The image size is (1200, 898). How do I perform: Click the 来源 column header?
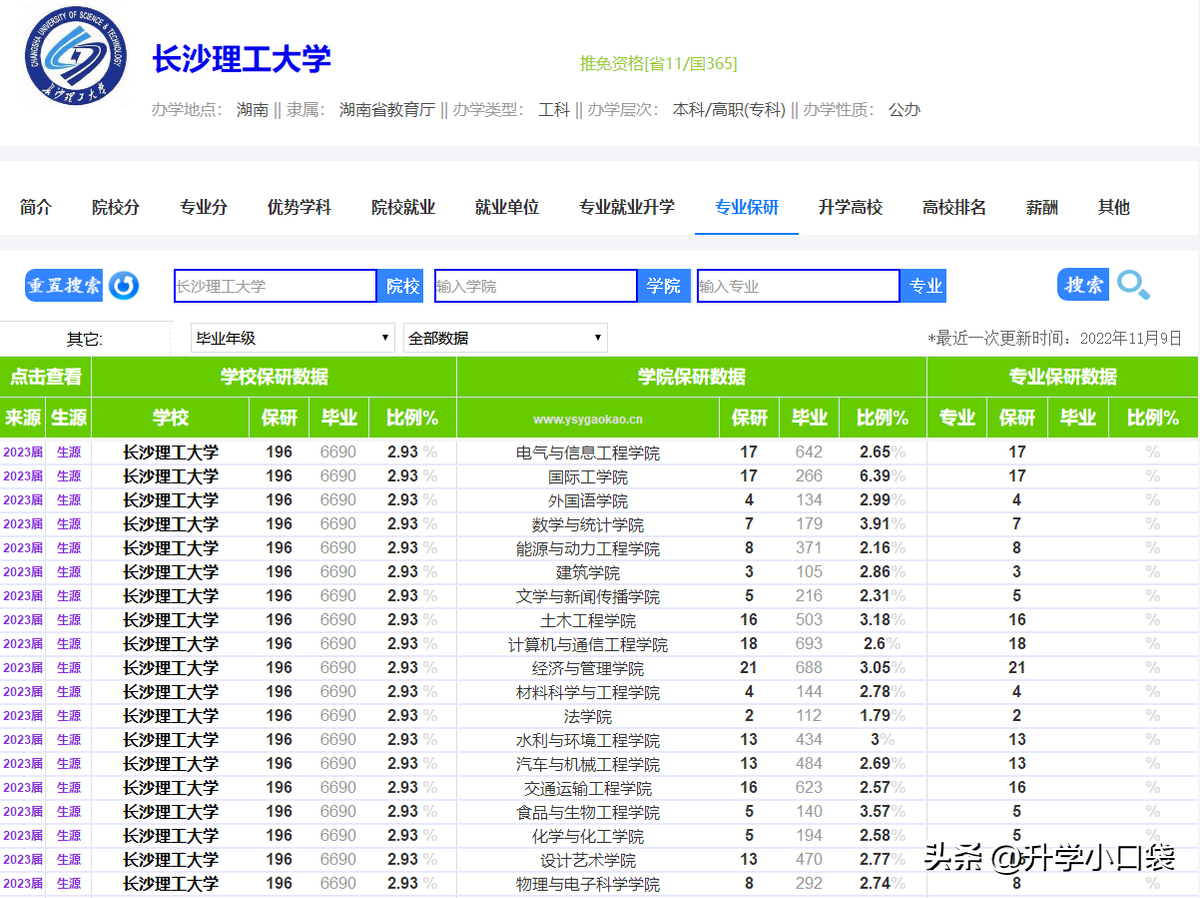pos(23,417)
